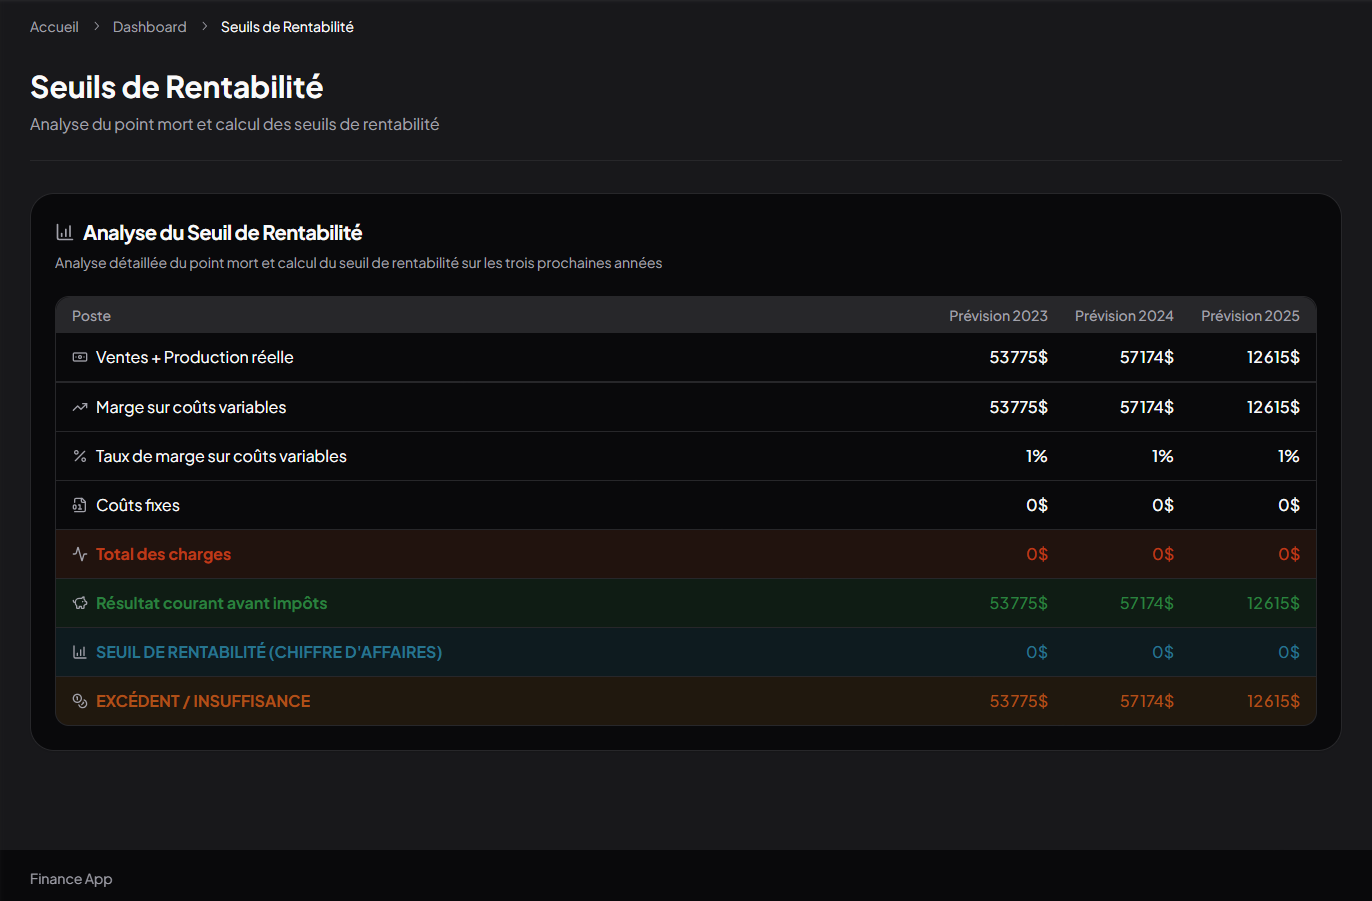Click the percent icon beside Taux de marge
This screenshot has height=901, width=1372.
click(x=80, y=456)
